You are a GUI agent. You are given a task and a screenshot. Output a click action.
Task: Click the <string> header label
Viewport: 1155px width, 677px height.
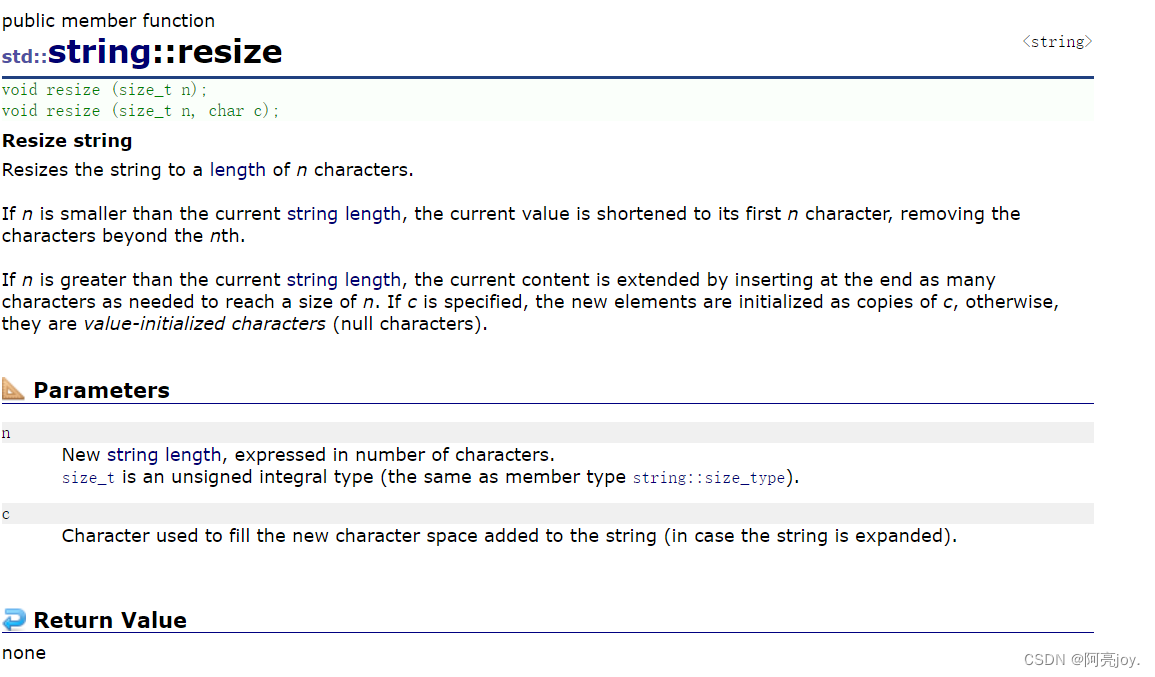[x=1057, y=42]
